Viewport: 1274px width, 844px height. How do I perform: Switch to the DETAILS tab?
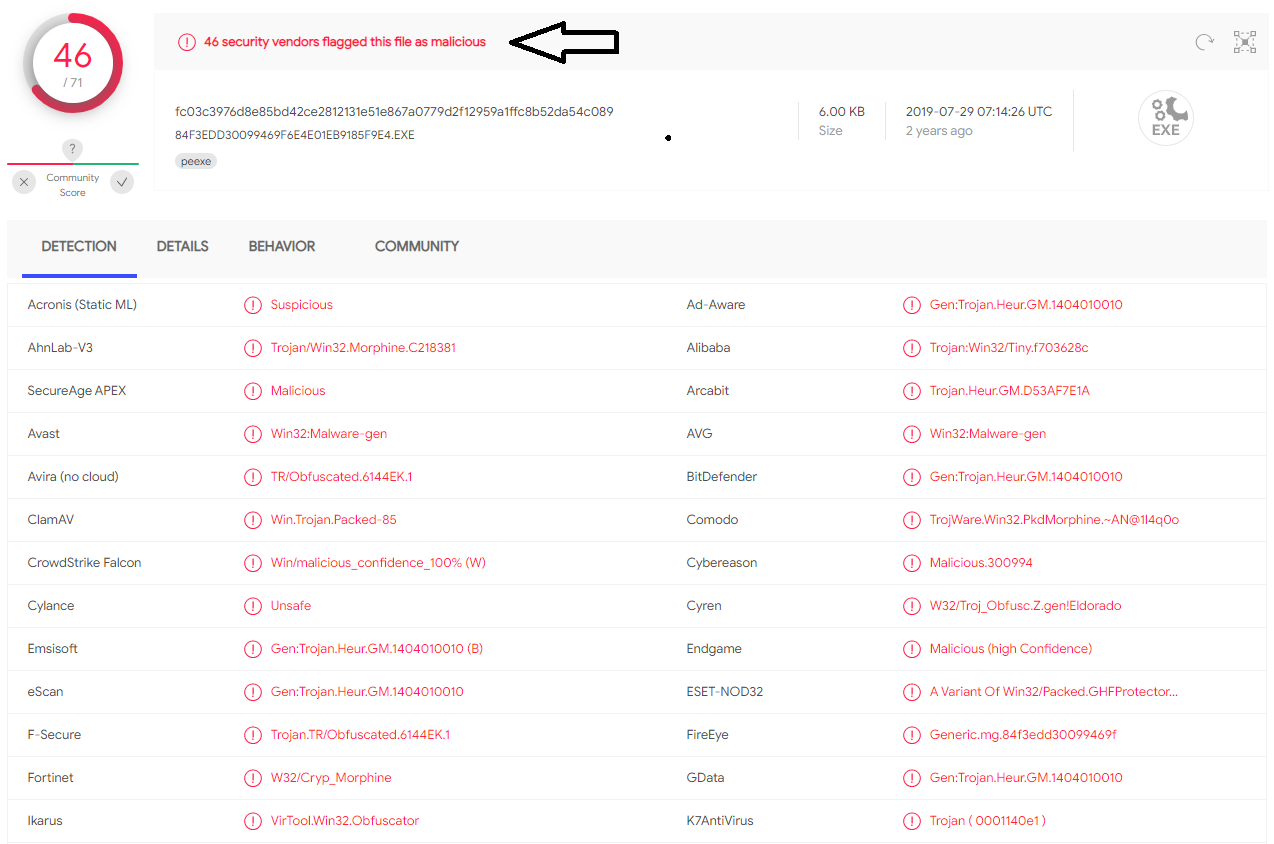183,246
